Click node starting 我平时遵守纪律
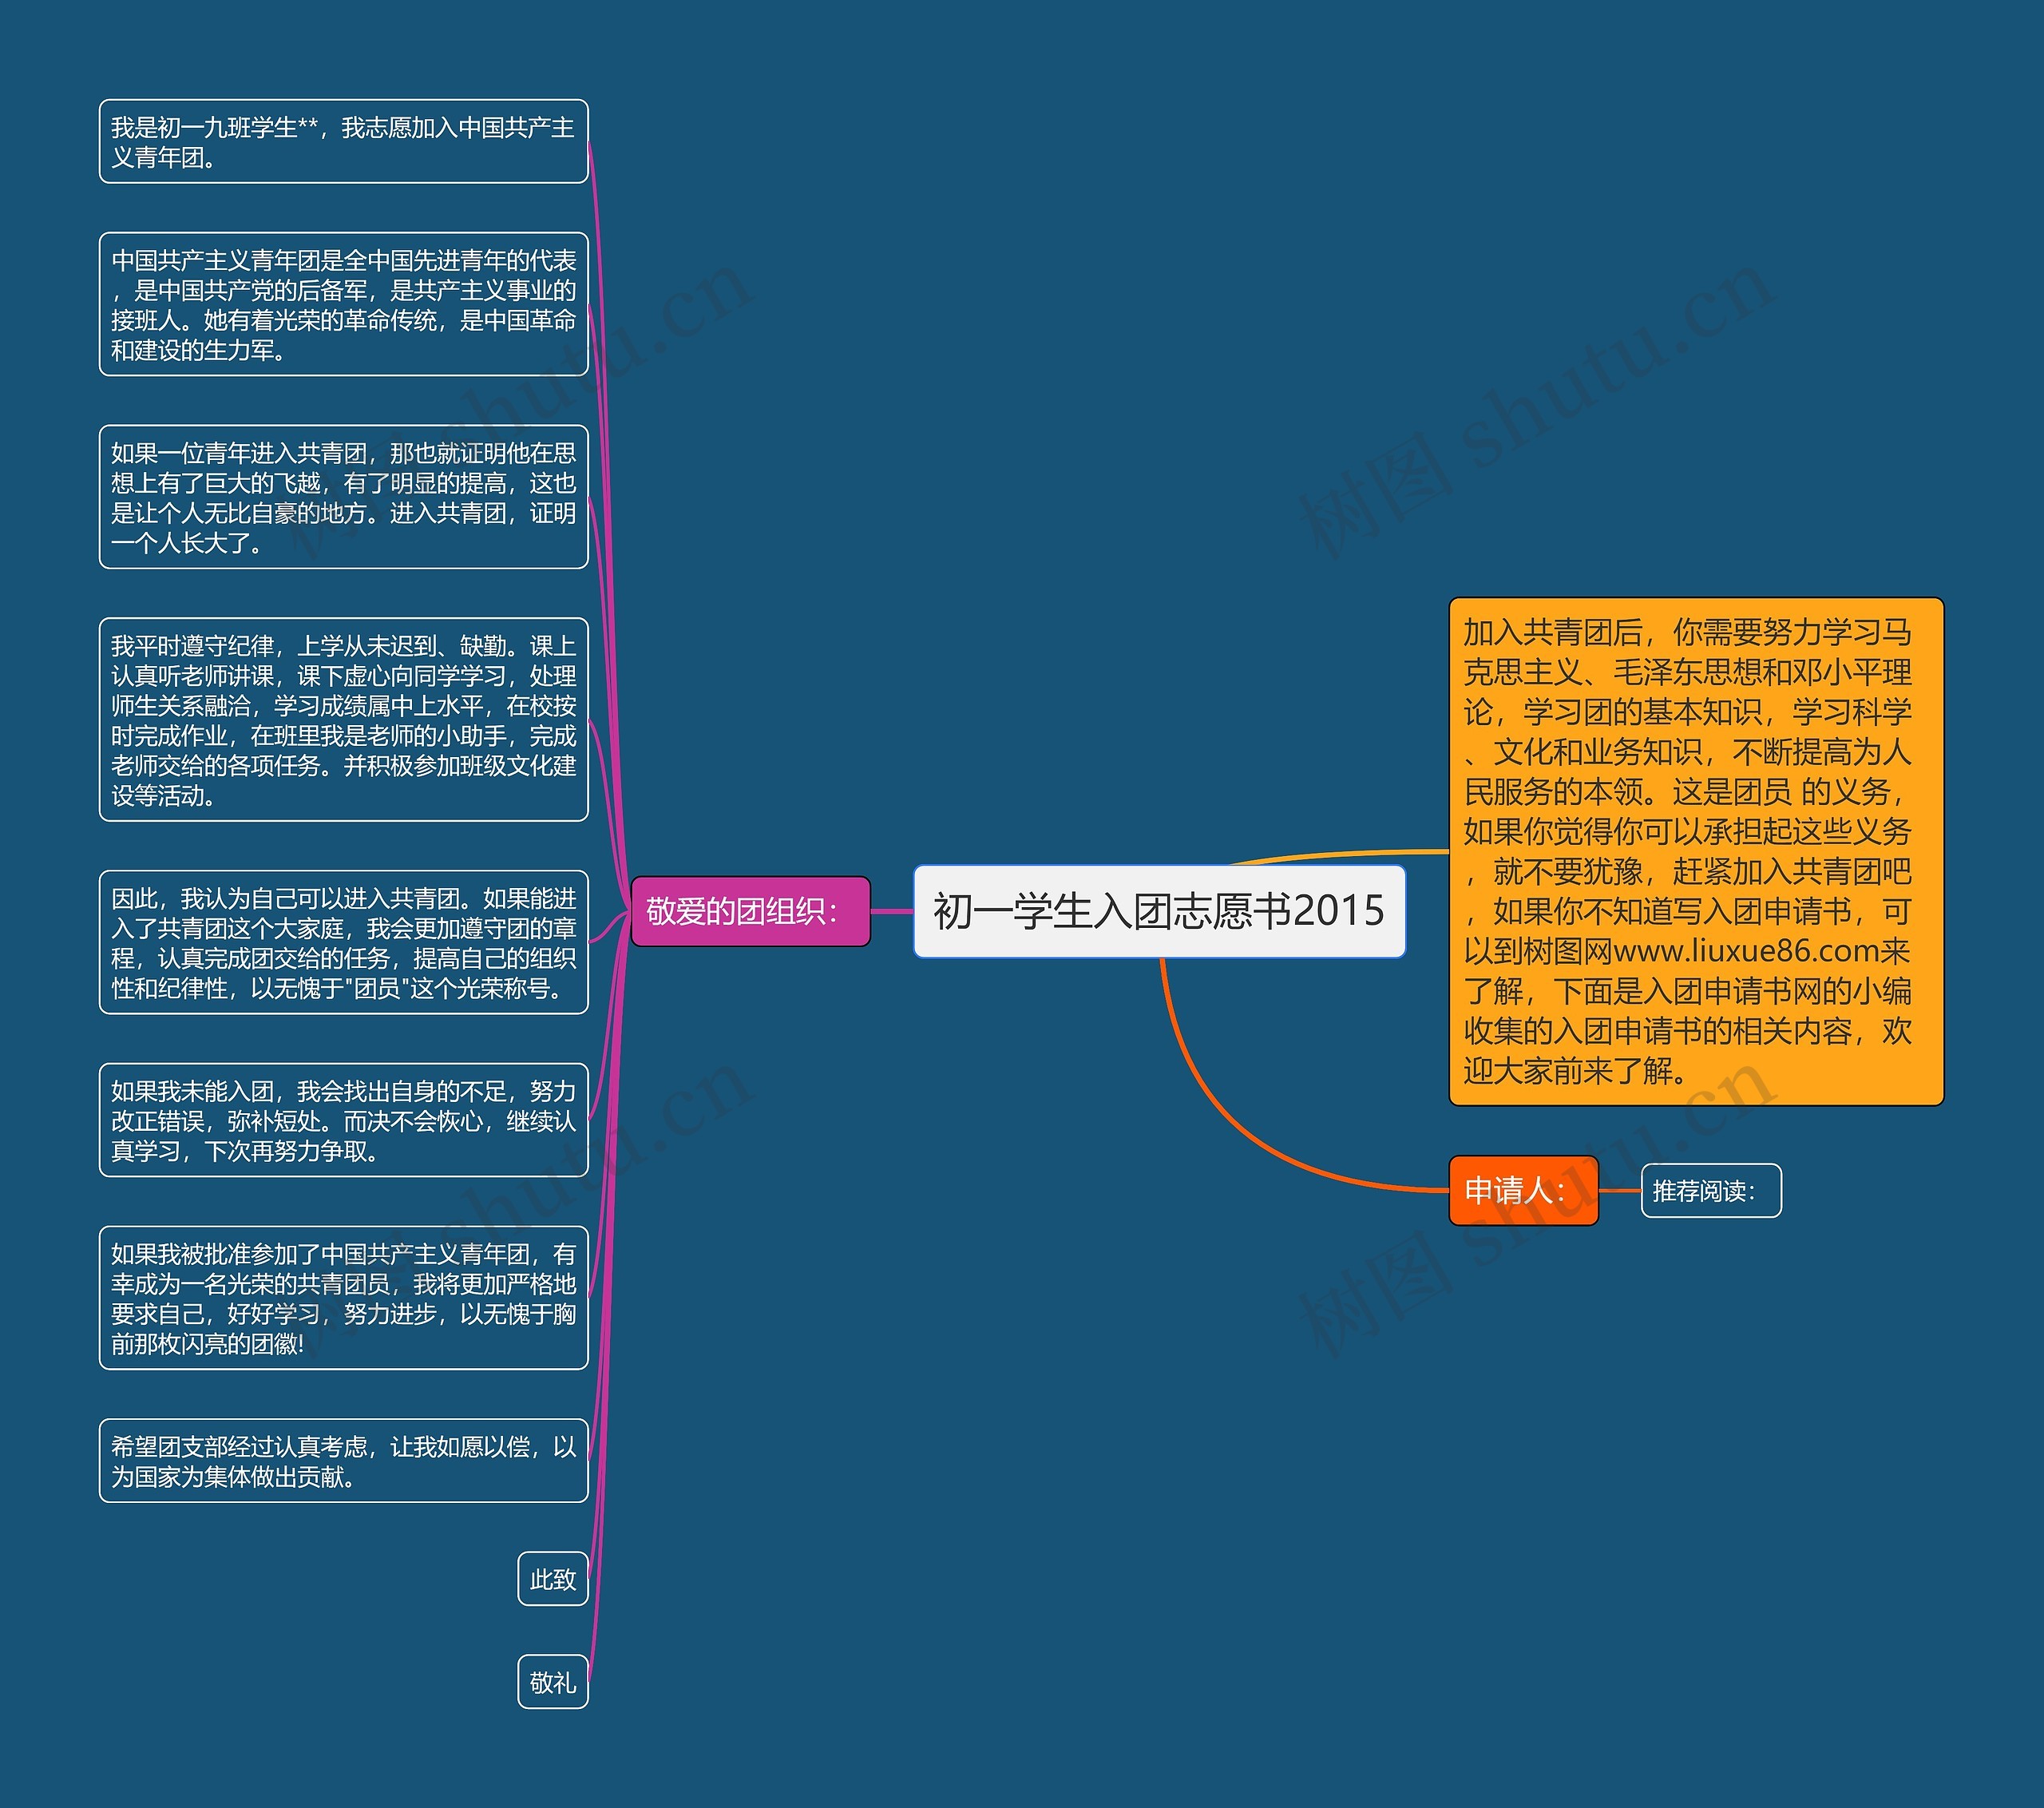This screenshot has height=1808, width=2044. pyautogui.click(x=343, y=720)
